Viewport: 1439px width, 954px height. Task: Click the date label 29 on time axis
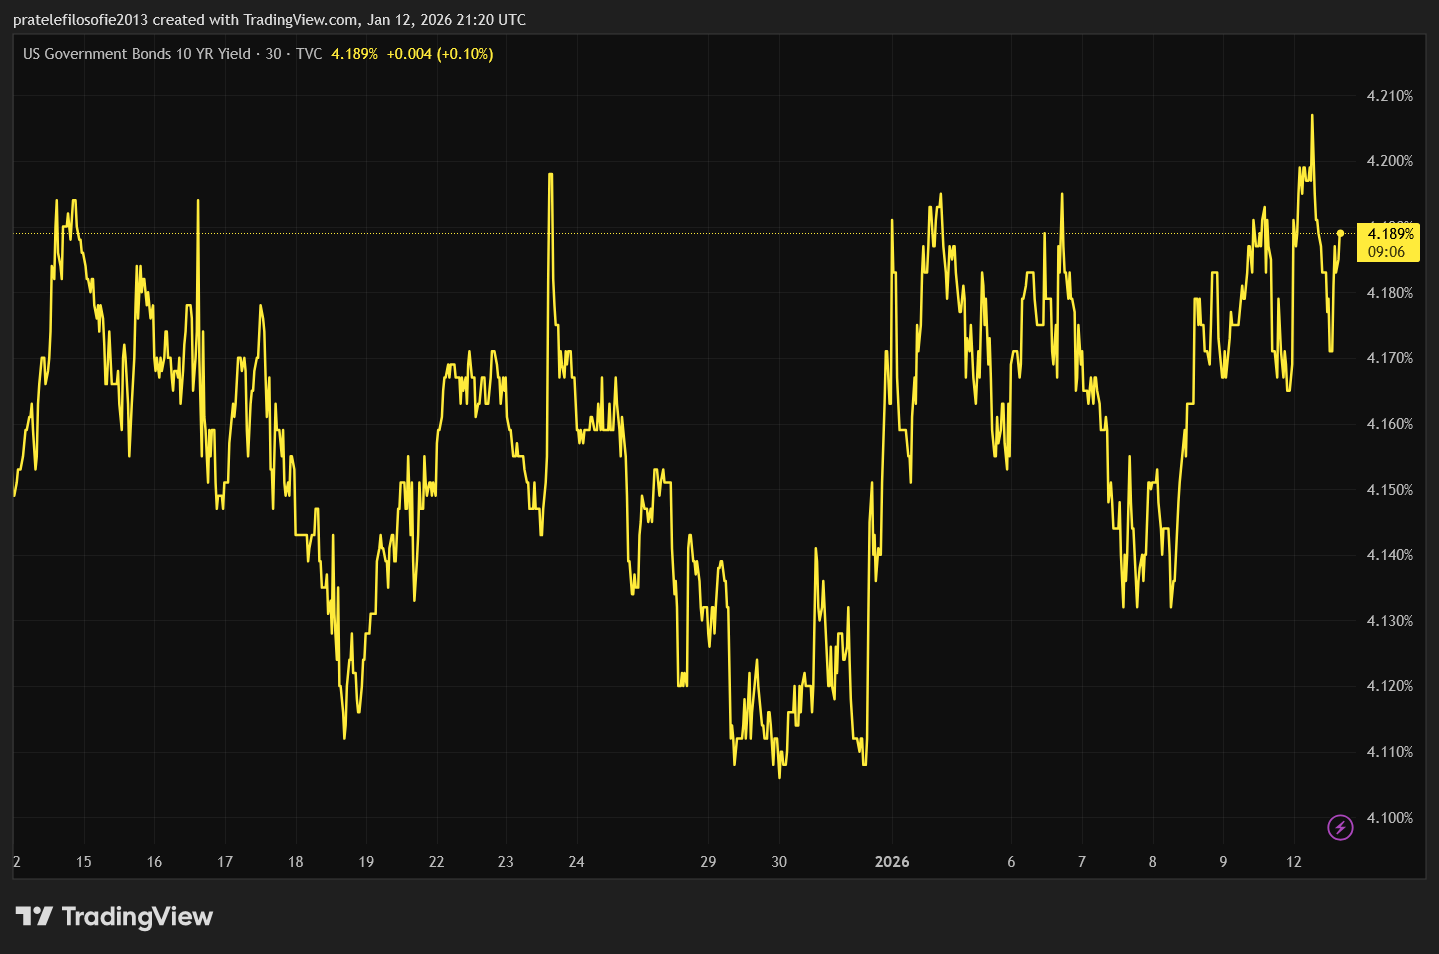pyautogui.click(x=708, y=862)
